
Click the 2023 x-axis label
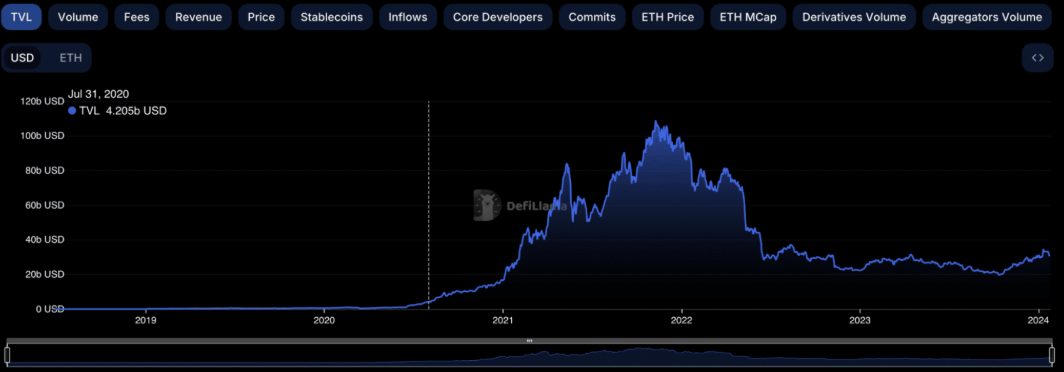point(860,320)
